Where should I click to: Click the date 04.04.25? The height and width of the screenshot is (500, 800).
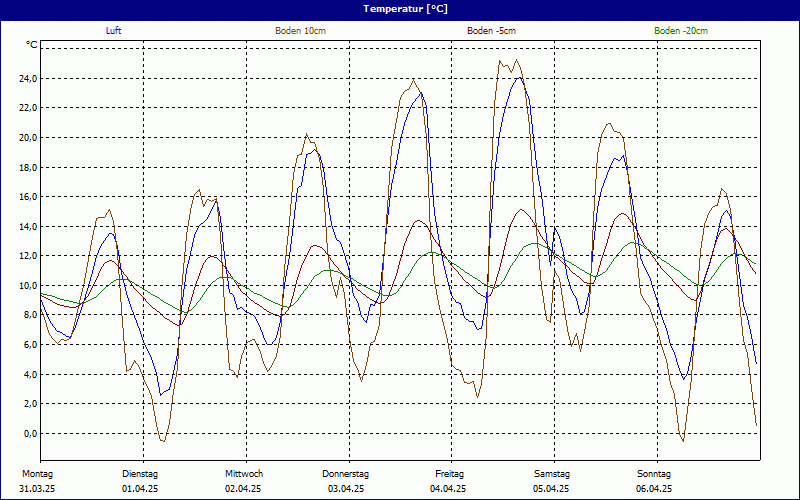(448, 489)
